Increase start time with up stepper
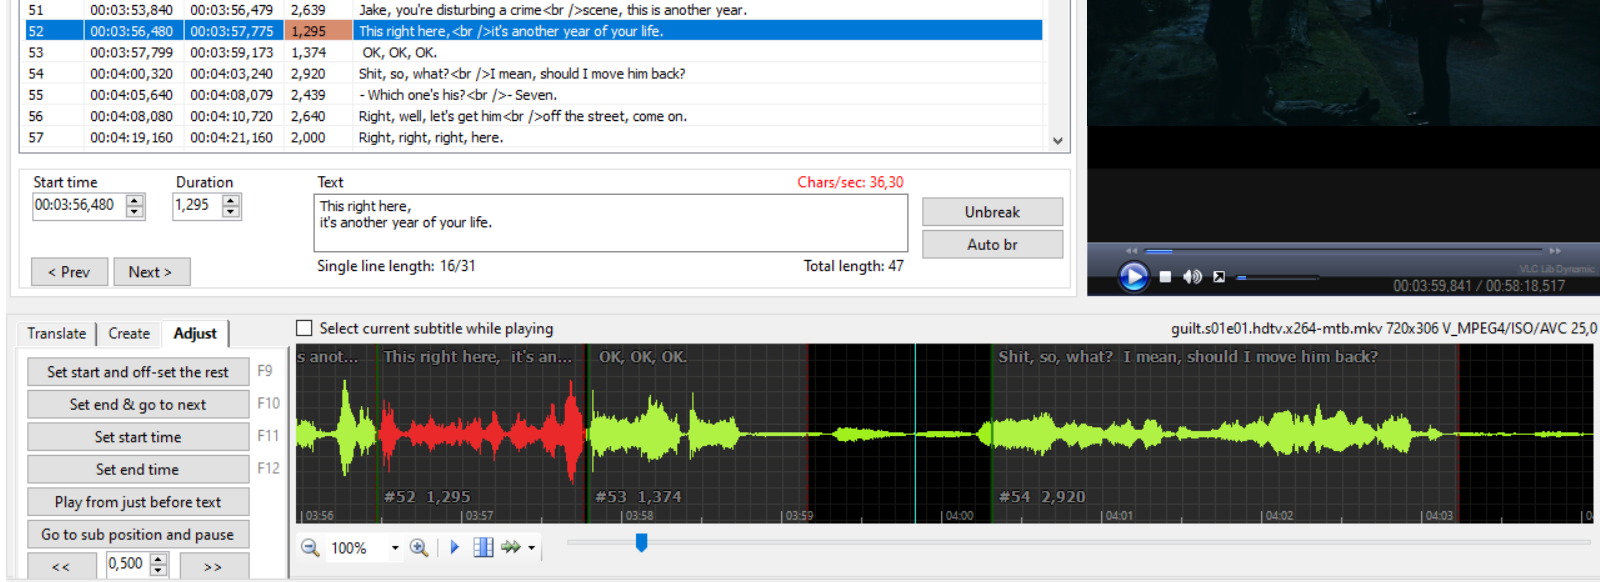Image resolution: width=1600 pixels, height=582 pixels. 135,200
